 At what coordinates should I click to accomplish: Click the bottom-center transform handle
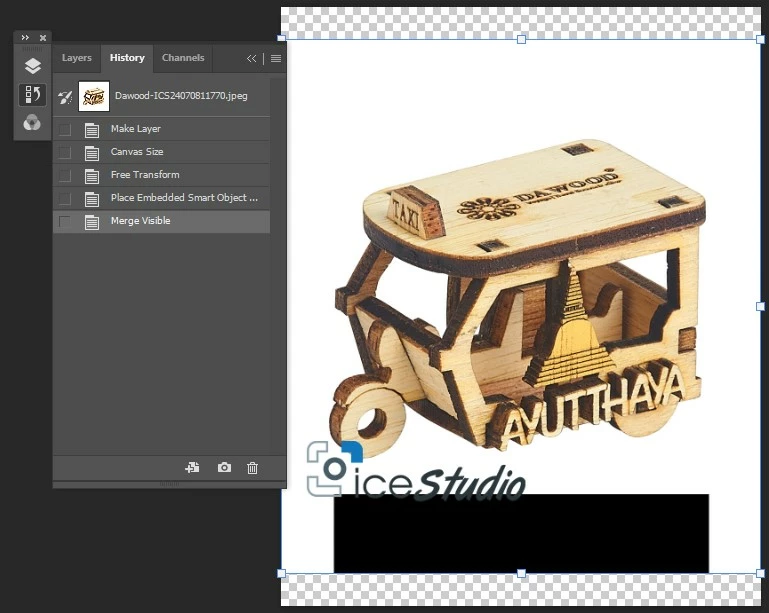(521, 573)
